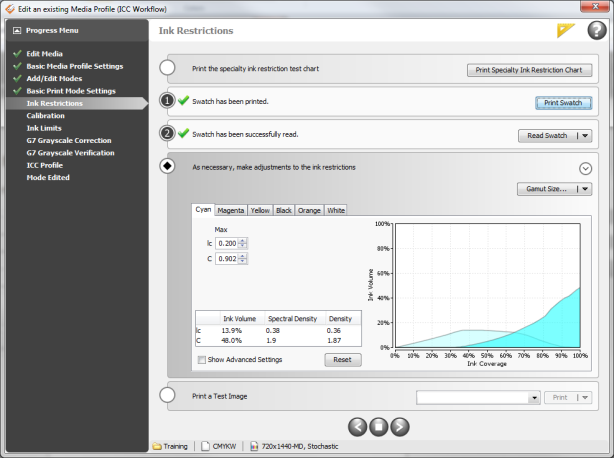Select the specialty ink restriction chart step circle
Image resolution: width=614 pixels, height=458 pixels.
[x=168, y=69]
